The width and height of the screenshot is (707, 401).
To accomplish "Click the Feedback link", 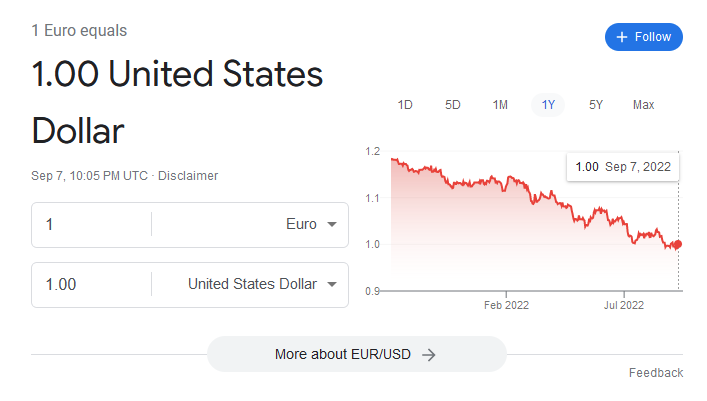I will 655,373.
